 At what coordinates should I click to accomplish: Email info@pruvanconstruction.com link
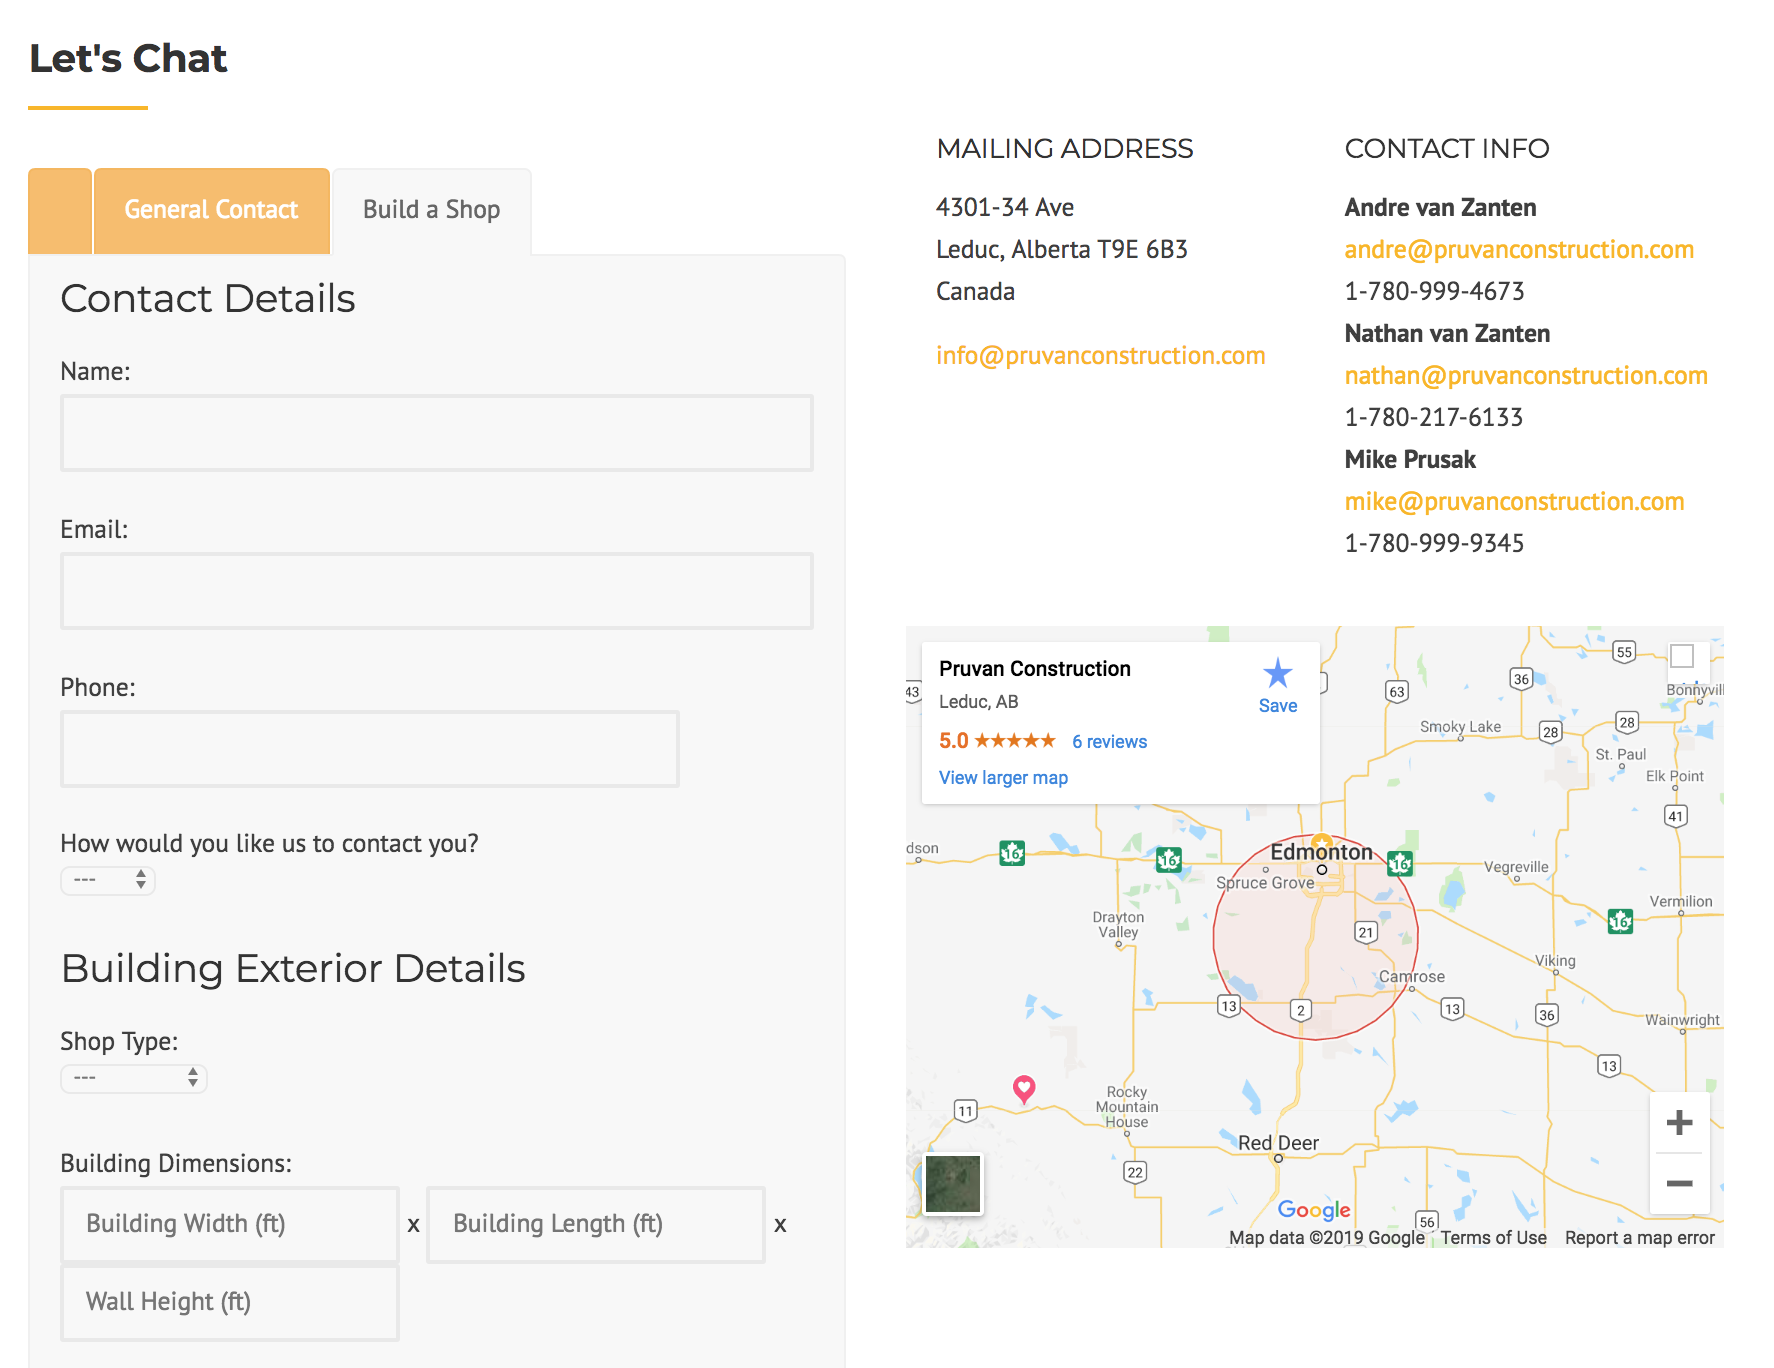point(1100,356)
